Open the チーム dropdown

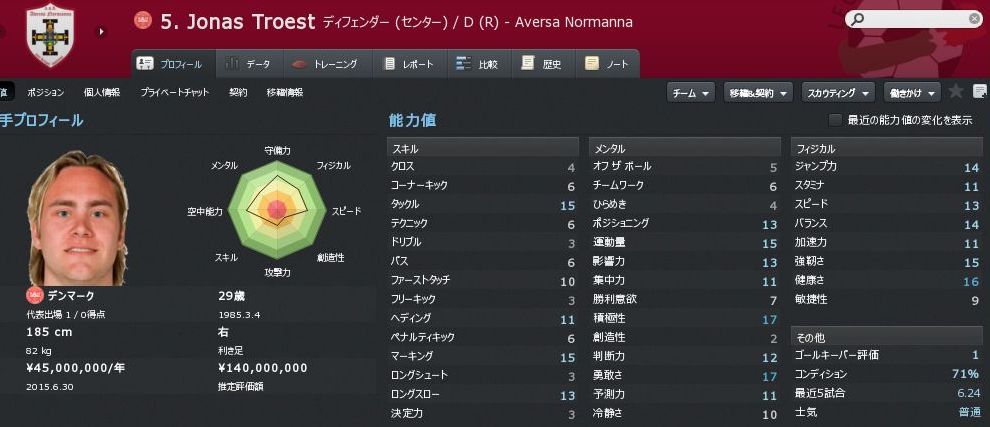tap(691, 92)
